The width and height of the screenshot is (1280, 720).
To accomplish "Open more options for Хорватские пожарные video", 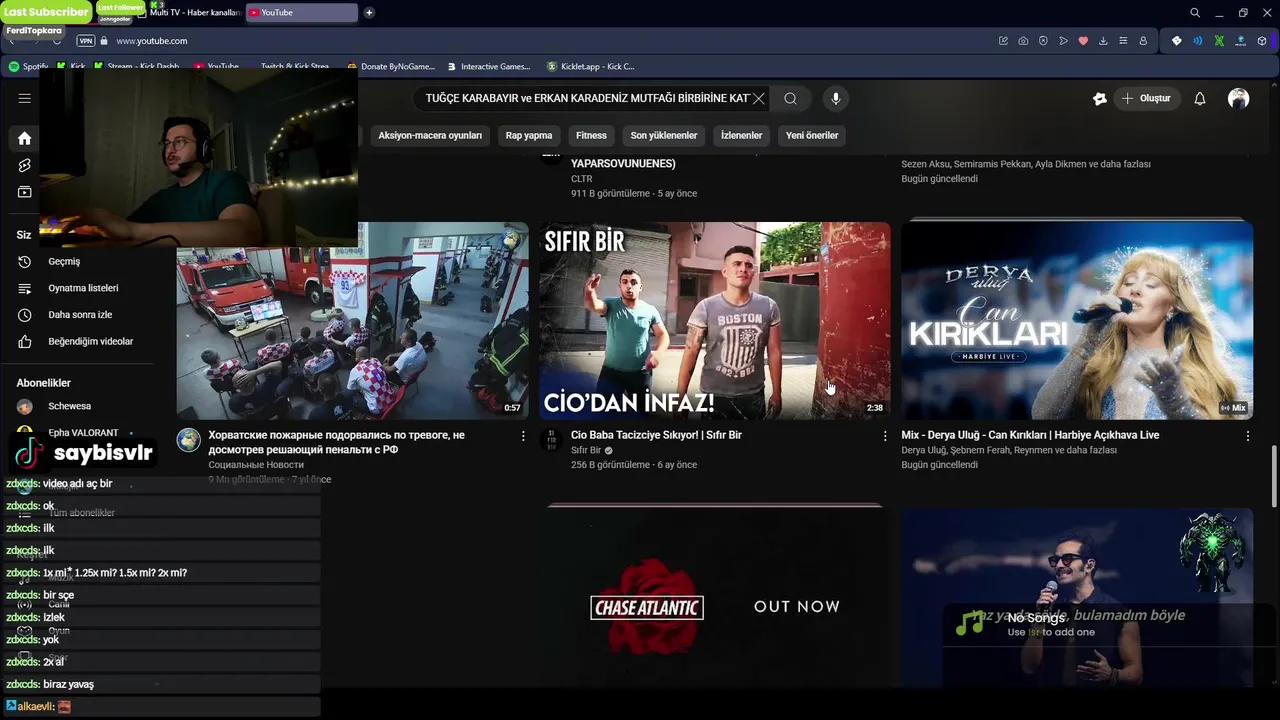I will point(523,436).
